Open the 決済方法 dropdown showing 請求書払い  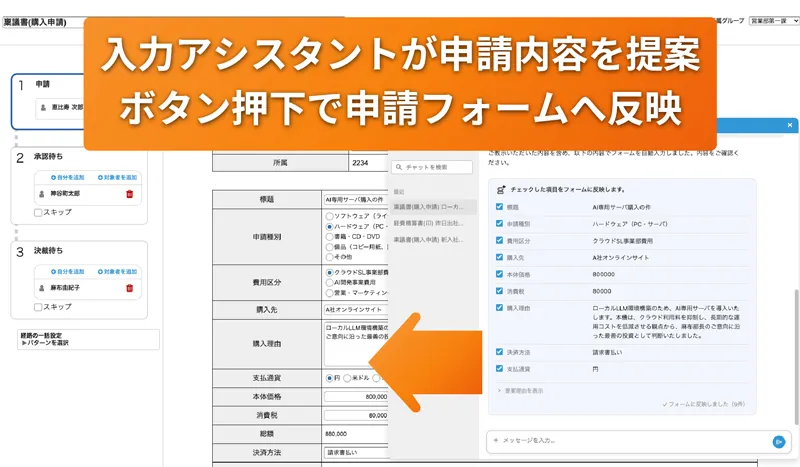coord(356,453)
